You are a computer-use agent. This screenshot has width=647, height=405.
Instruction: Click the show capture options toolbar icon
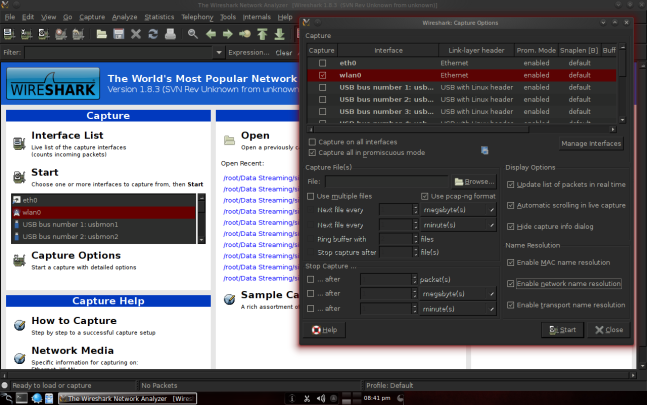coord(26,34)
